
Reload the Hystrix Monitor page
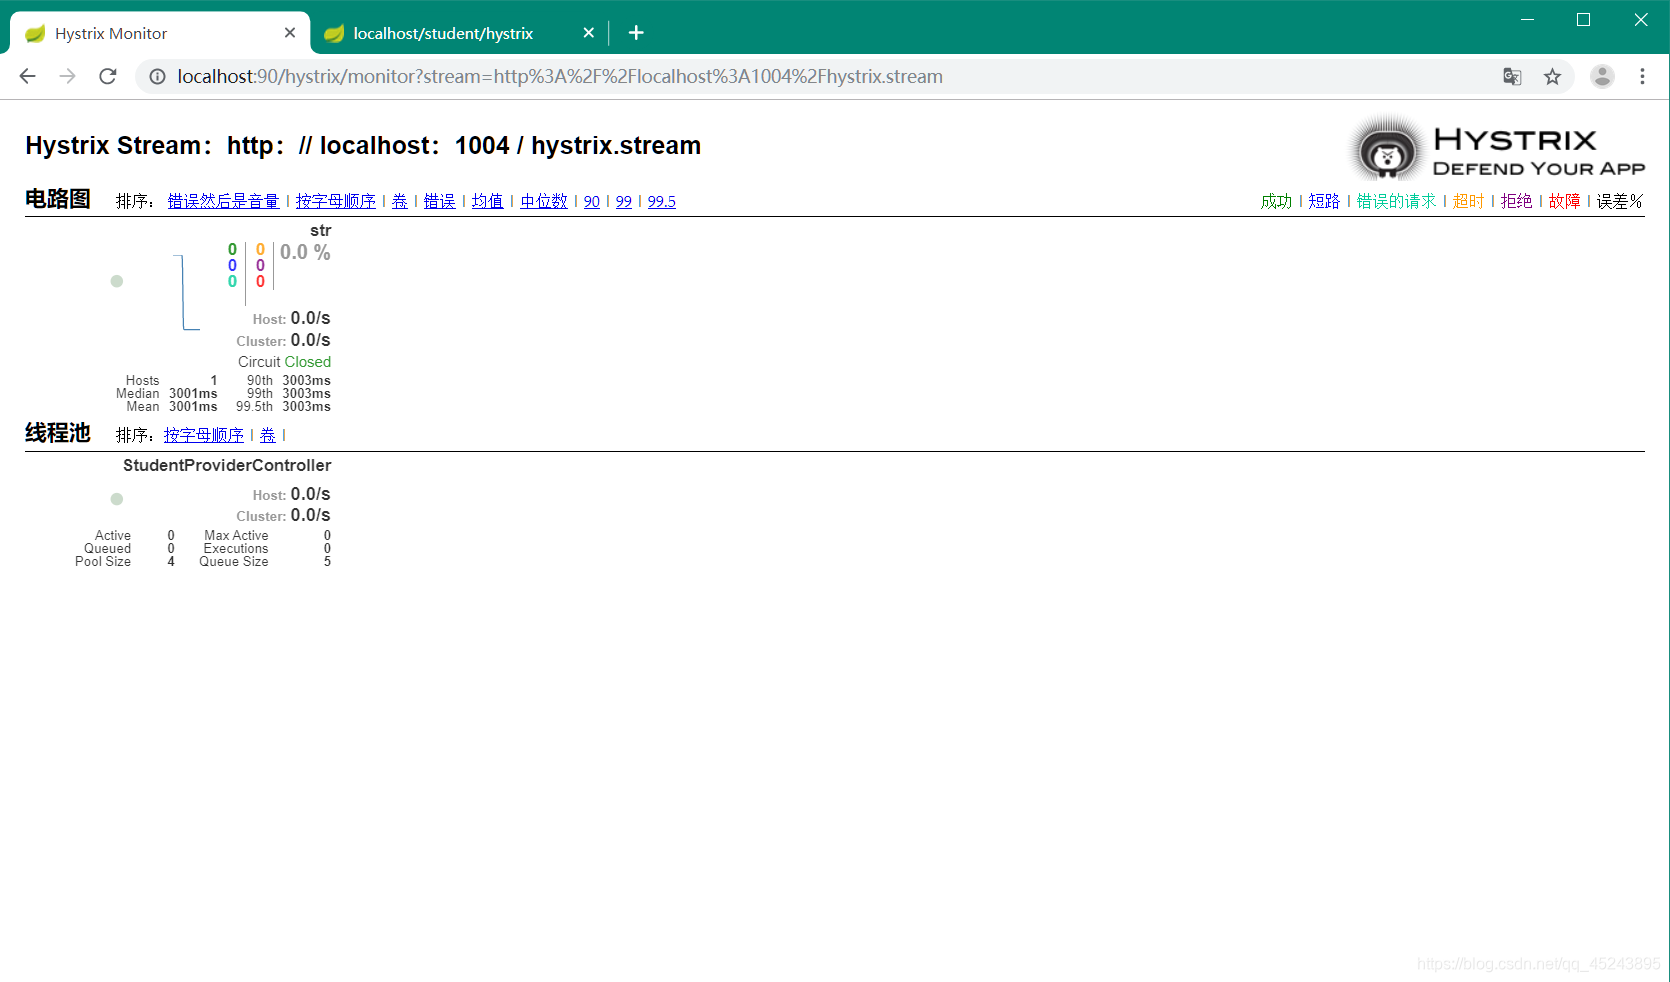point(108,76)
